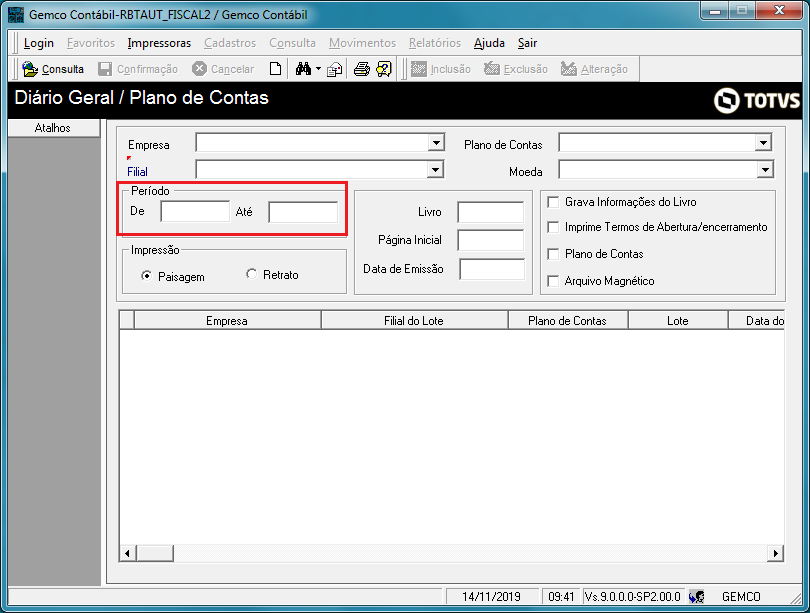This screenshot has width=810, height=613.
Task: Open the Ajuda menu
Action: click(489, 43)
